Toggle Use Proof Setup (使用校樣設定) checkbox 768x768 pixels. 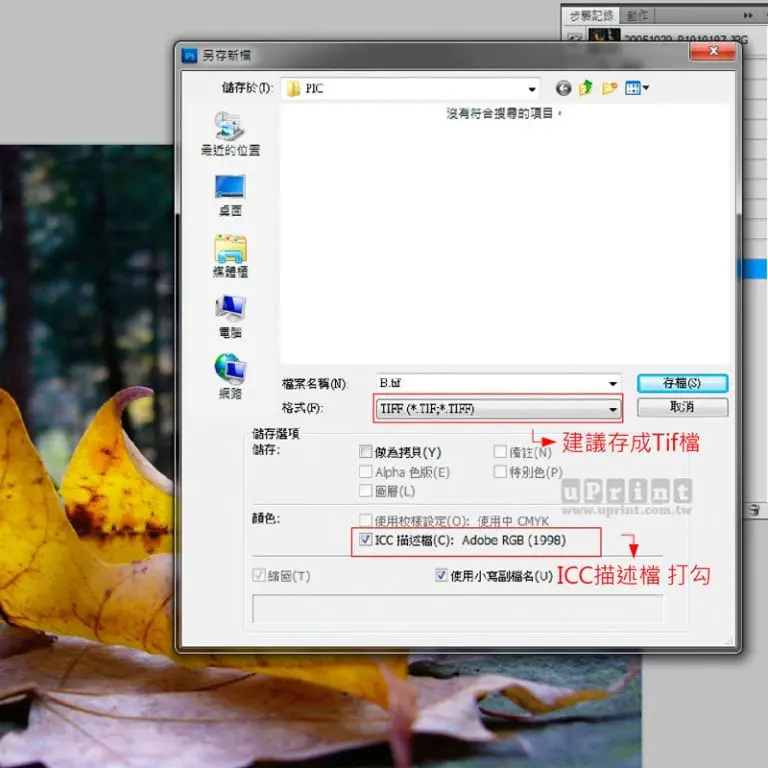pos(365,520)
